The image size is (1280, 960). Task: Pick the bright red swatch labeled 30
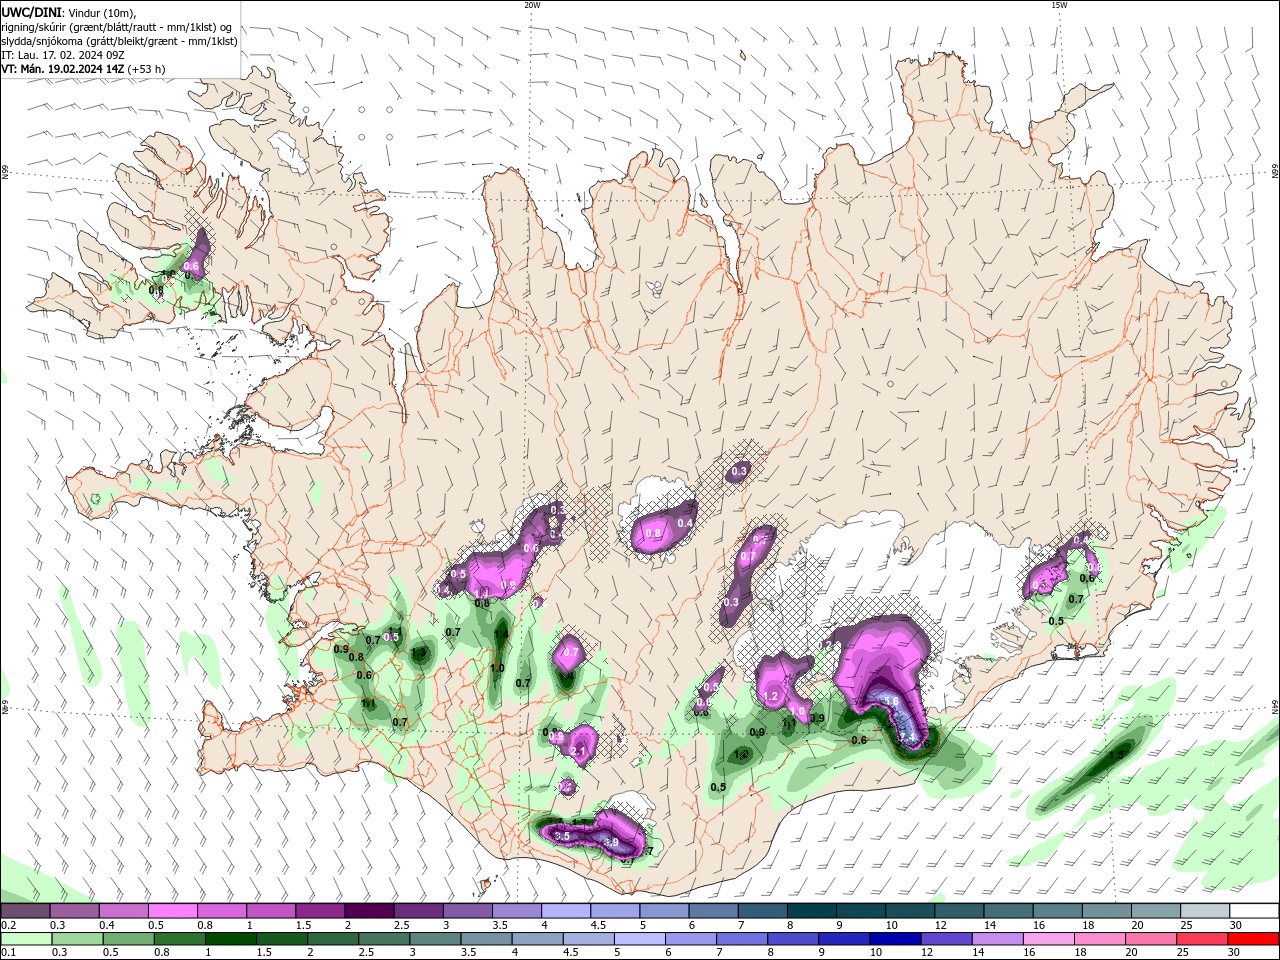(1254, 939)
